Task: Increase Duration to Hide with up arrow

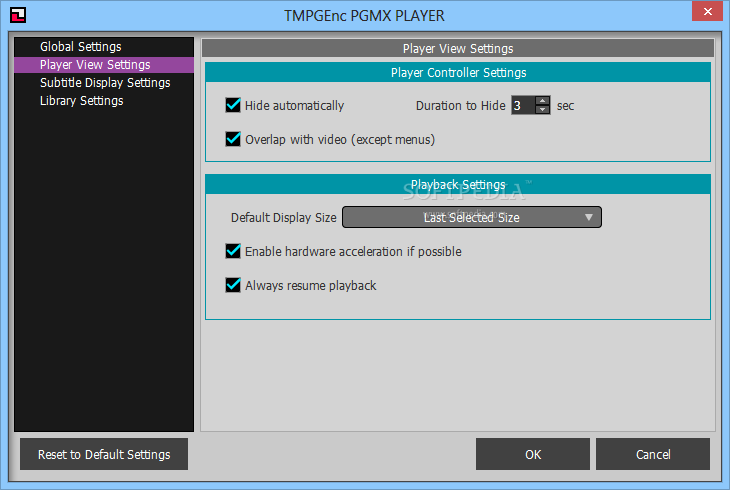Action: click(542, 101)
